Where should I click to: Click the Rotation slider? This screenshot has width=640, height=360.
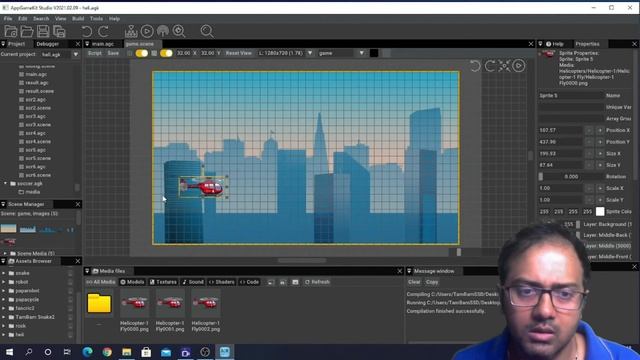[570, 177]
